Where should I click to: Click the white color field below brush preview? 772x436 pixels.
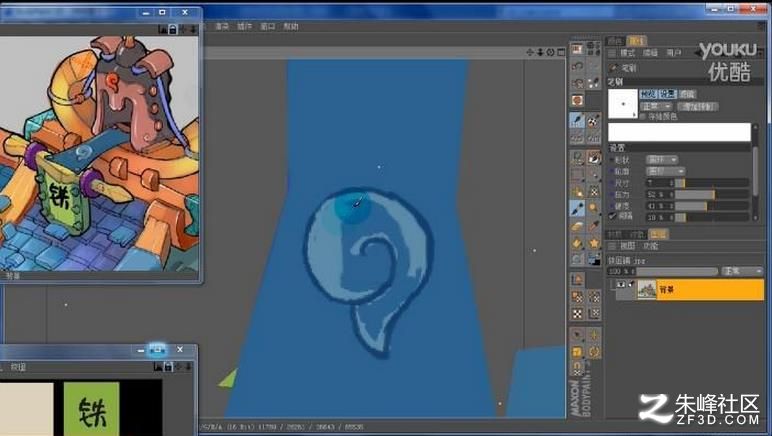click(679, 132)
